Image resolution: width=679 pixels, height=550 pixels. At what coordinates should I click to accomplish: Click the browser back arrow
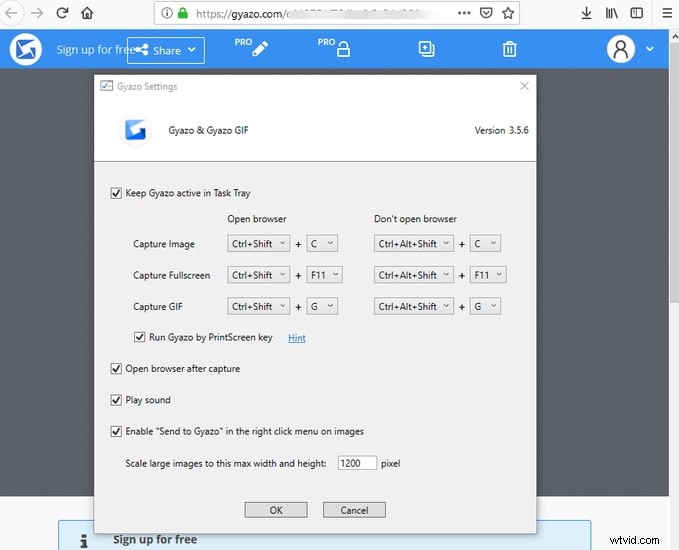(x=12, y=13)
